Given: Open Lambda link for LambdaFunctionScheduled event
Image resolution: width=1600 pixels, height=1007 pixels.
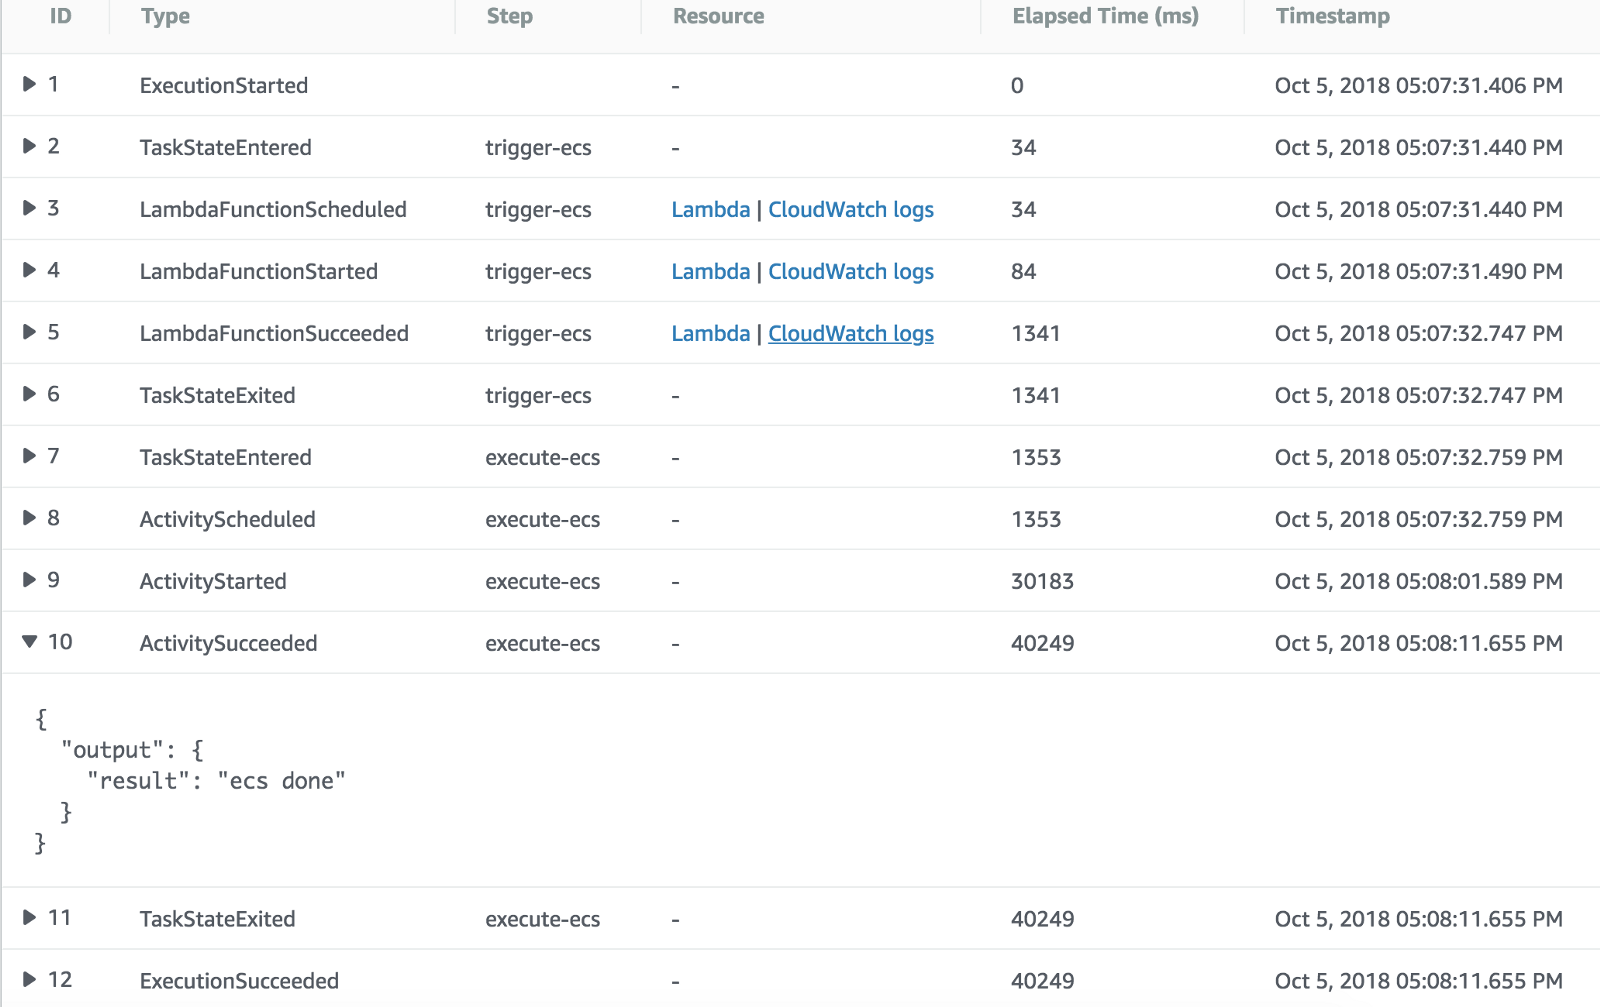Looking at the screenshot, I should click(x=710, y=210).
